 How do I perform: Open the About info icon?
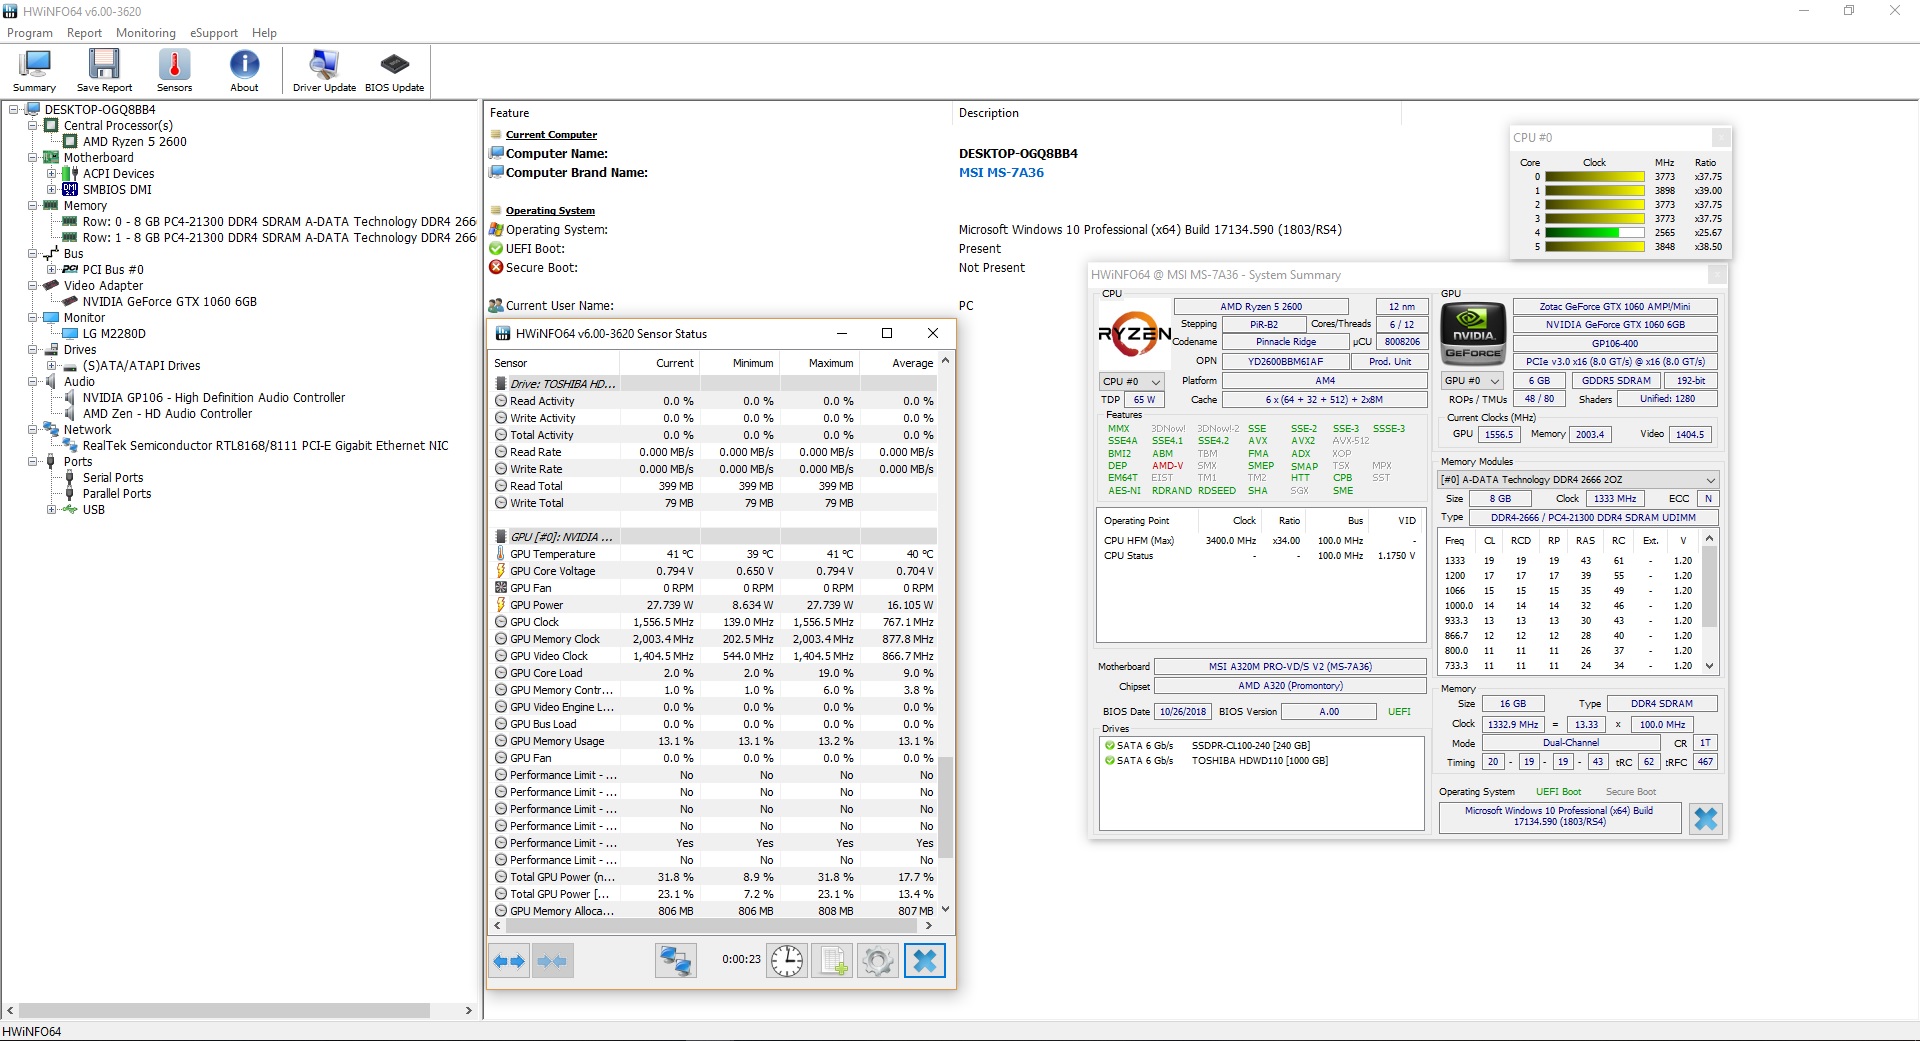[x=244, y=70]
